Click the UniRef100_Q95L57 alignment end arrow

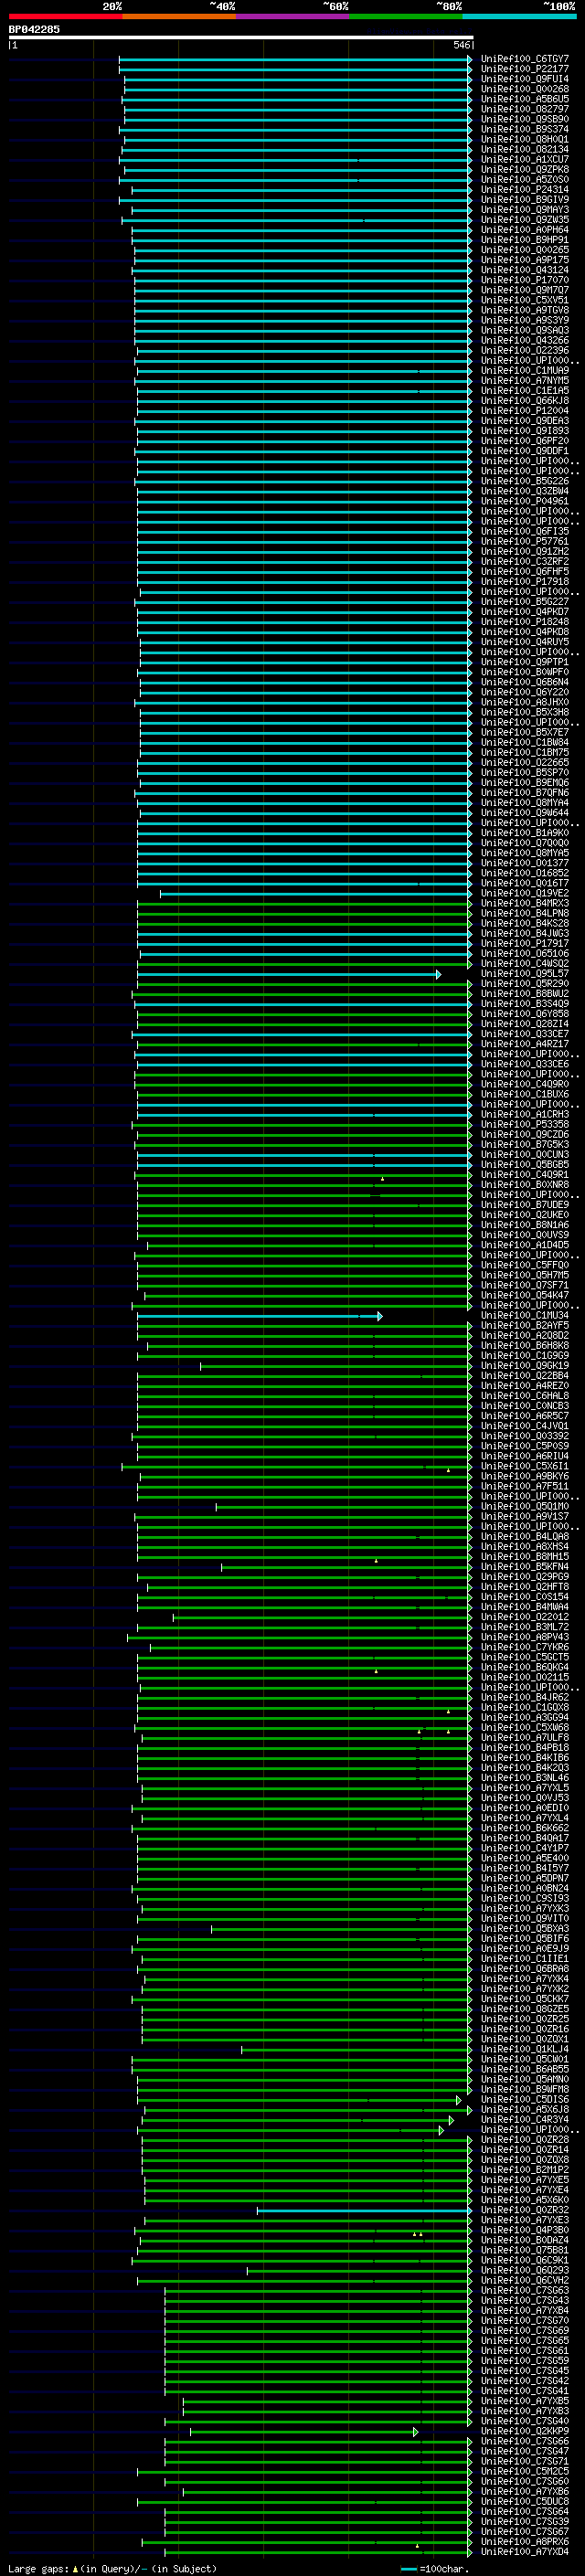pyautogui.click(x=438, y=974)
